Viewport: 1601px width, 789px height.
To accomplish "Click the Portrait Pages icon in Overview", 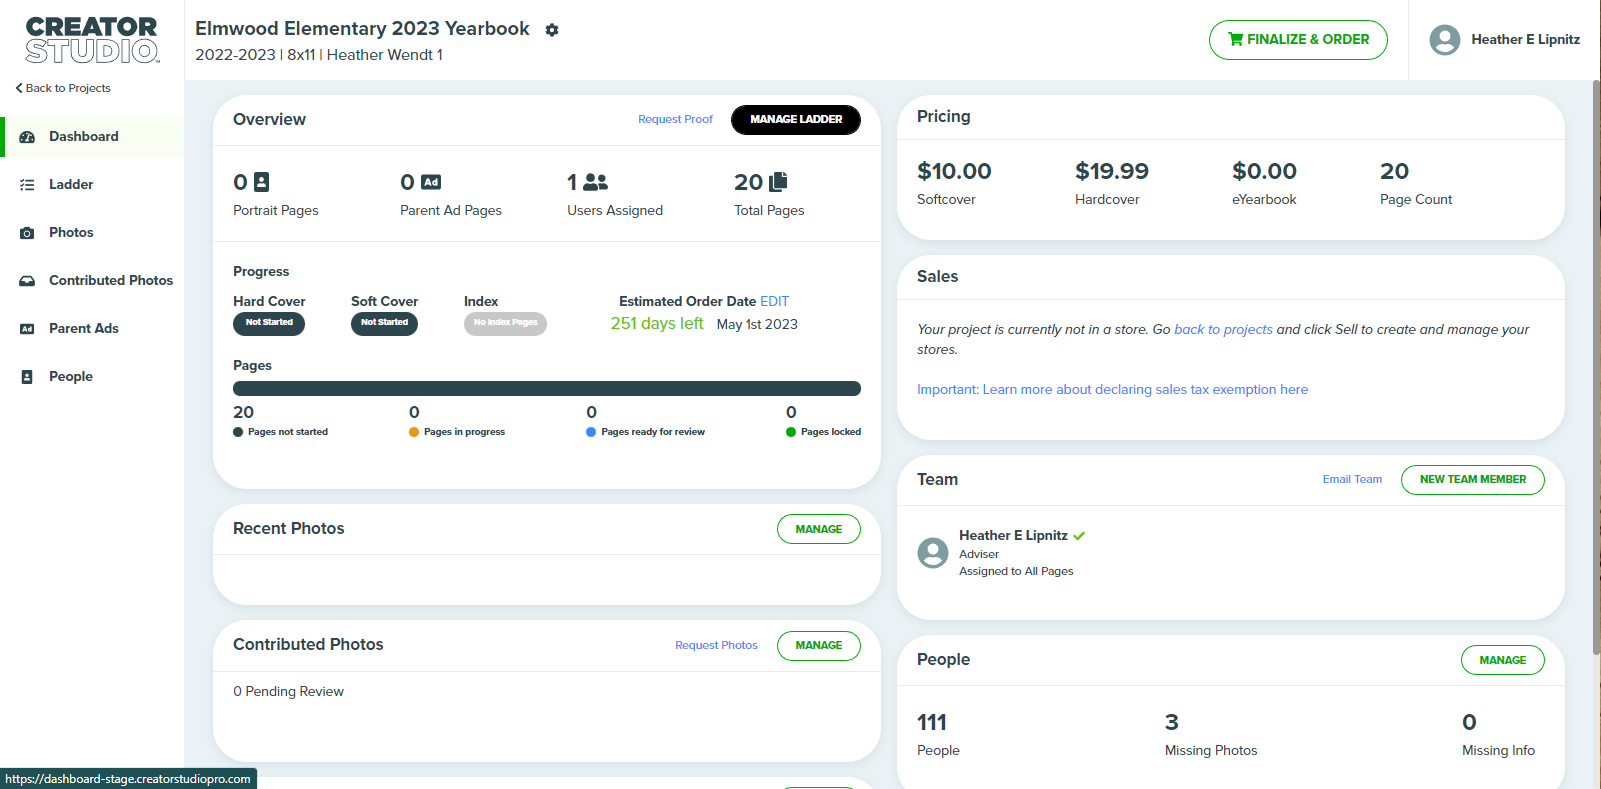I will click(x=262, y=182).
